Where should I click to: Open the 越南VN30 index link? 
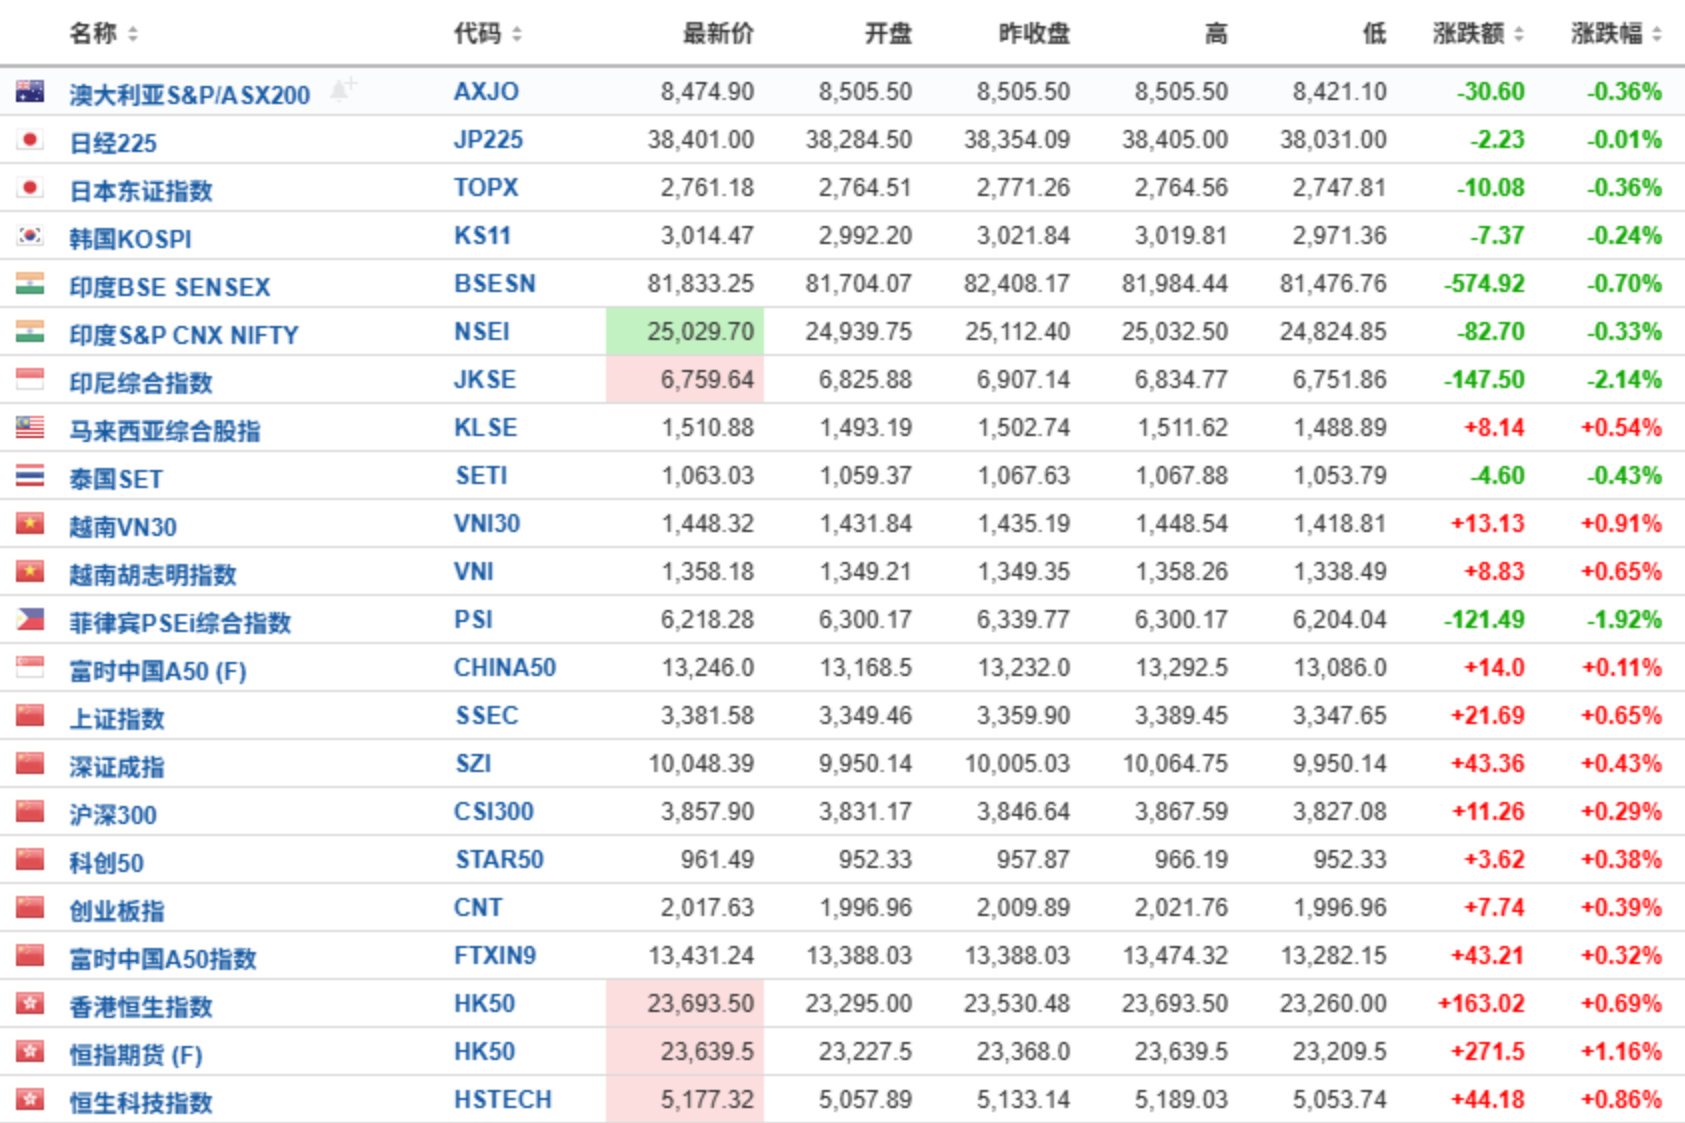(x=123, y=527)
